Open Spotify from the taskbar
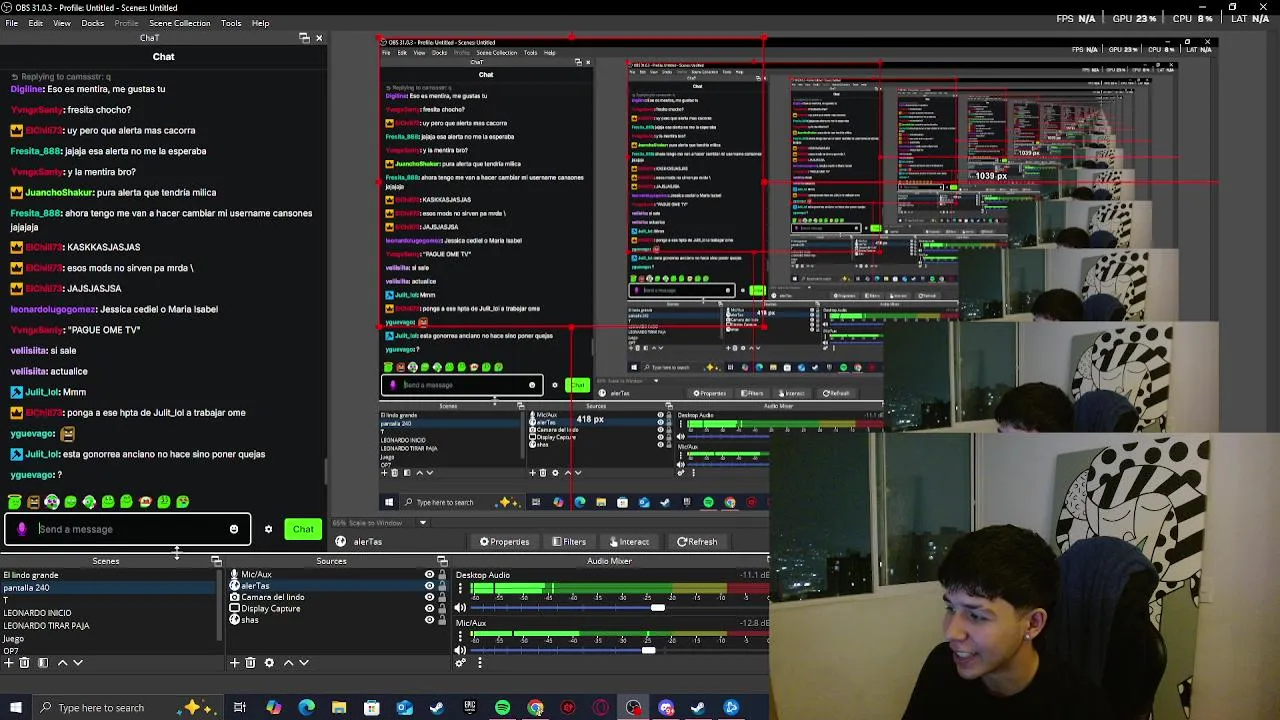The image size is (1280, 720). 502,708
